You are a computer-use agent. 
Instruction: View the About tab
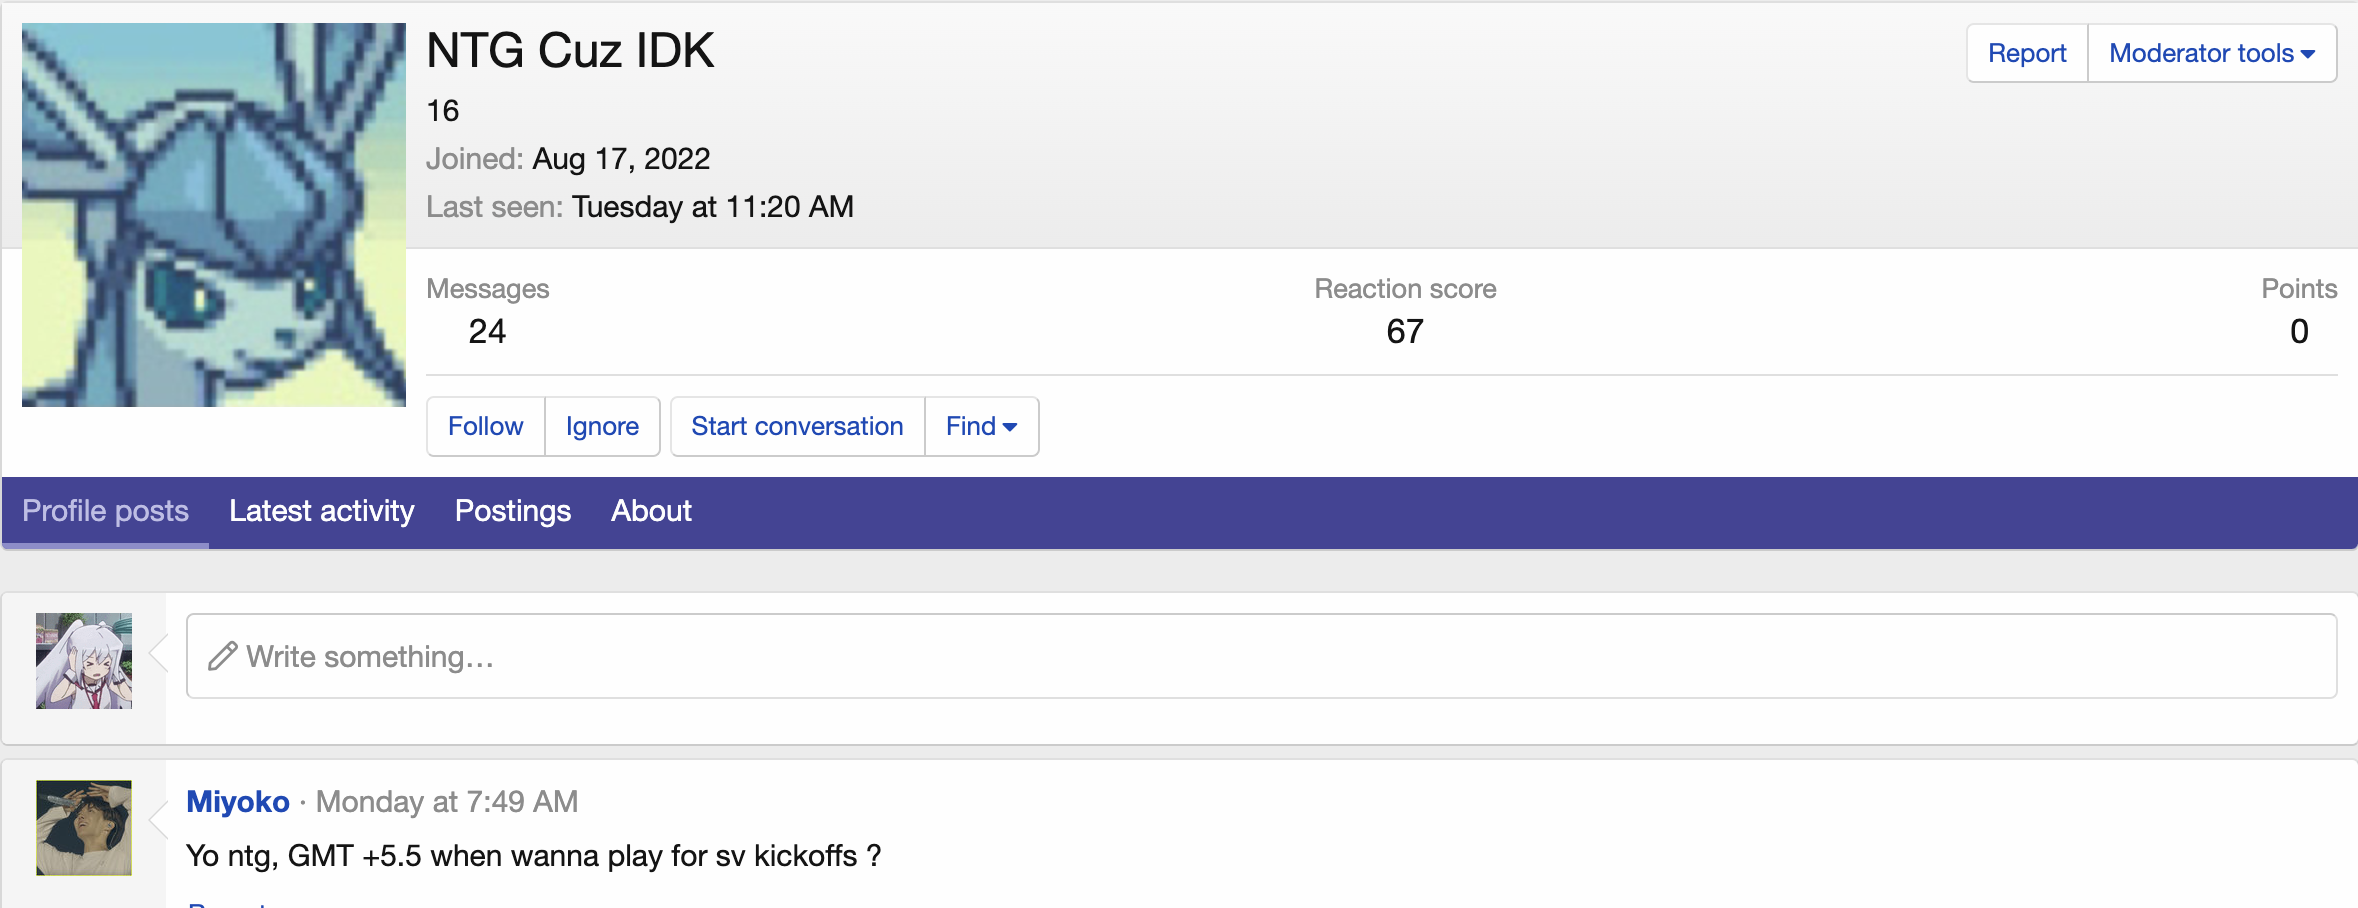(650, 511)
